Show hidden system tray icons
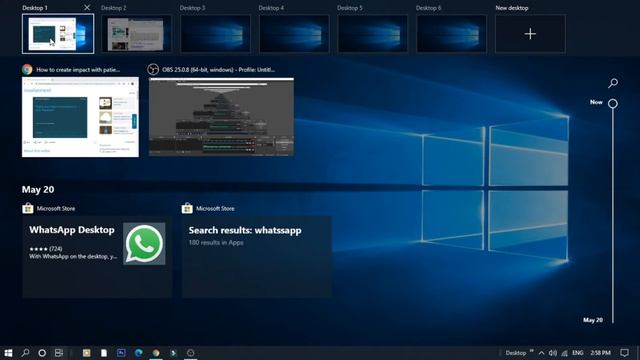This screenshot has width=640, height=360. 542,353
